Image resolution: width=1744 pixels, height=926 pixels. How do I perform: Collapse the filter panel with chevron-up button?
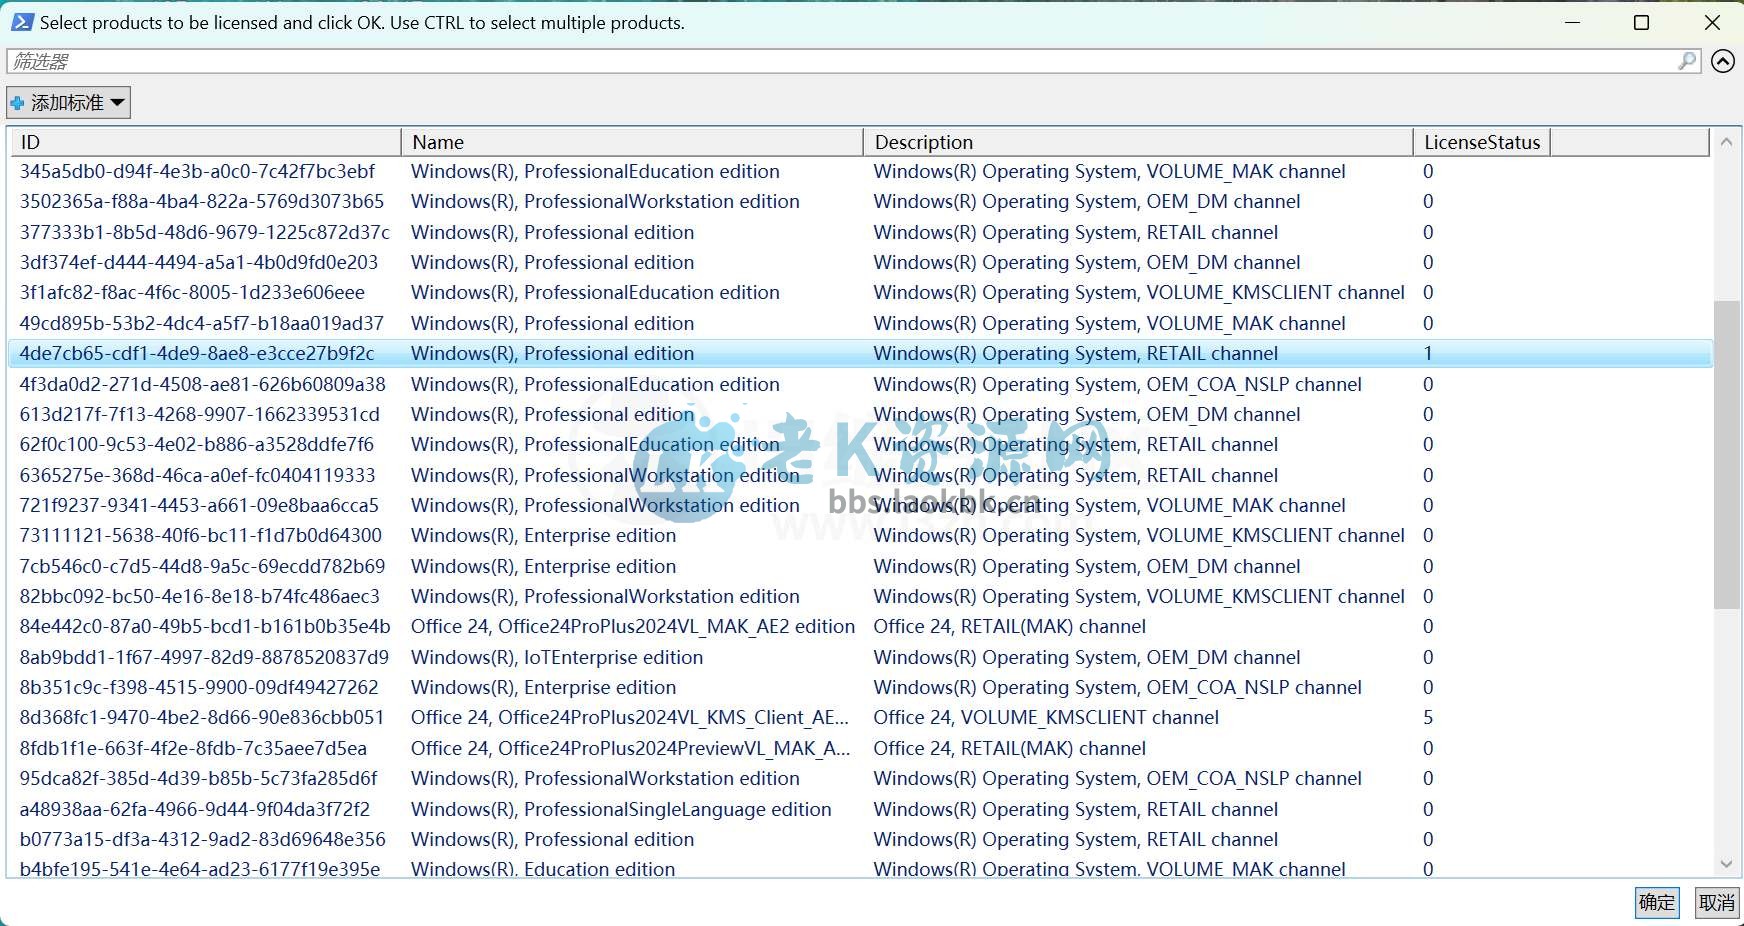point(1722,62)
